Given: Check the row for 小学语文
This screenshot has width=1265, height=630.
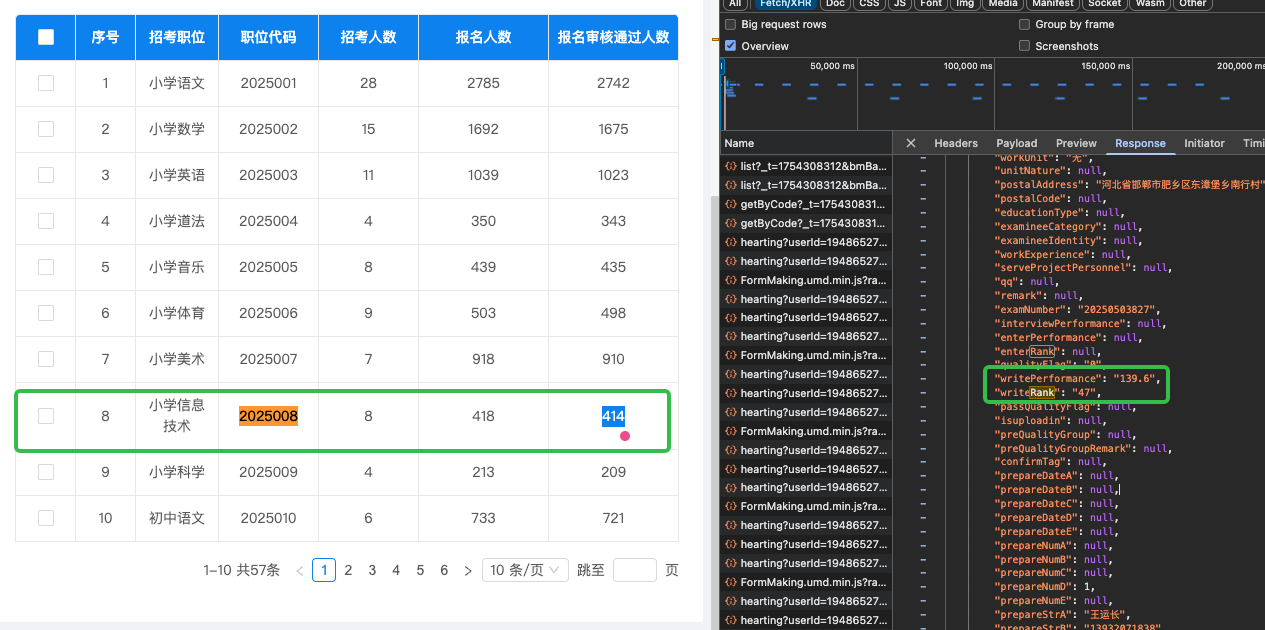Looking at the screenshot, I should coord(46,83).
